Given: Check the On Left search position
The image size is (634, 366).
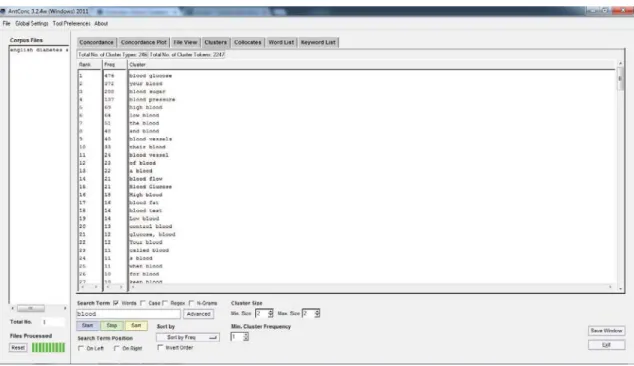Looking at the screenshot, I should pos(81,348).
